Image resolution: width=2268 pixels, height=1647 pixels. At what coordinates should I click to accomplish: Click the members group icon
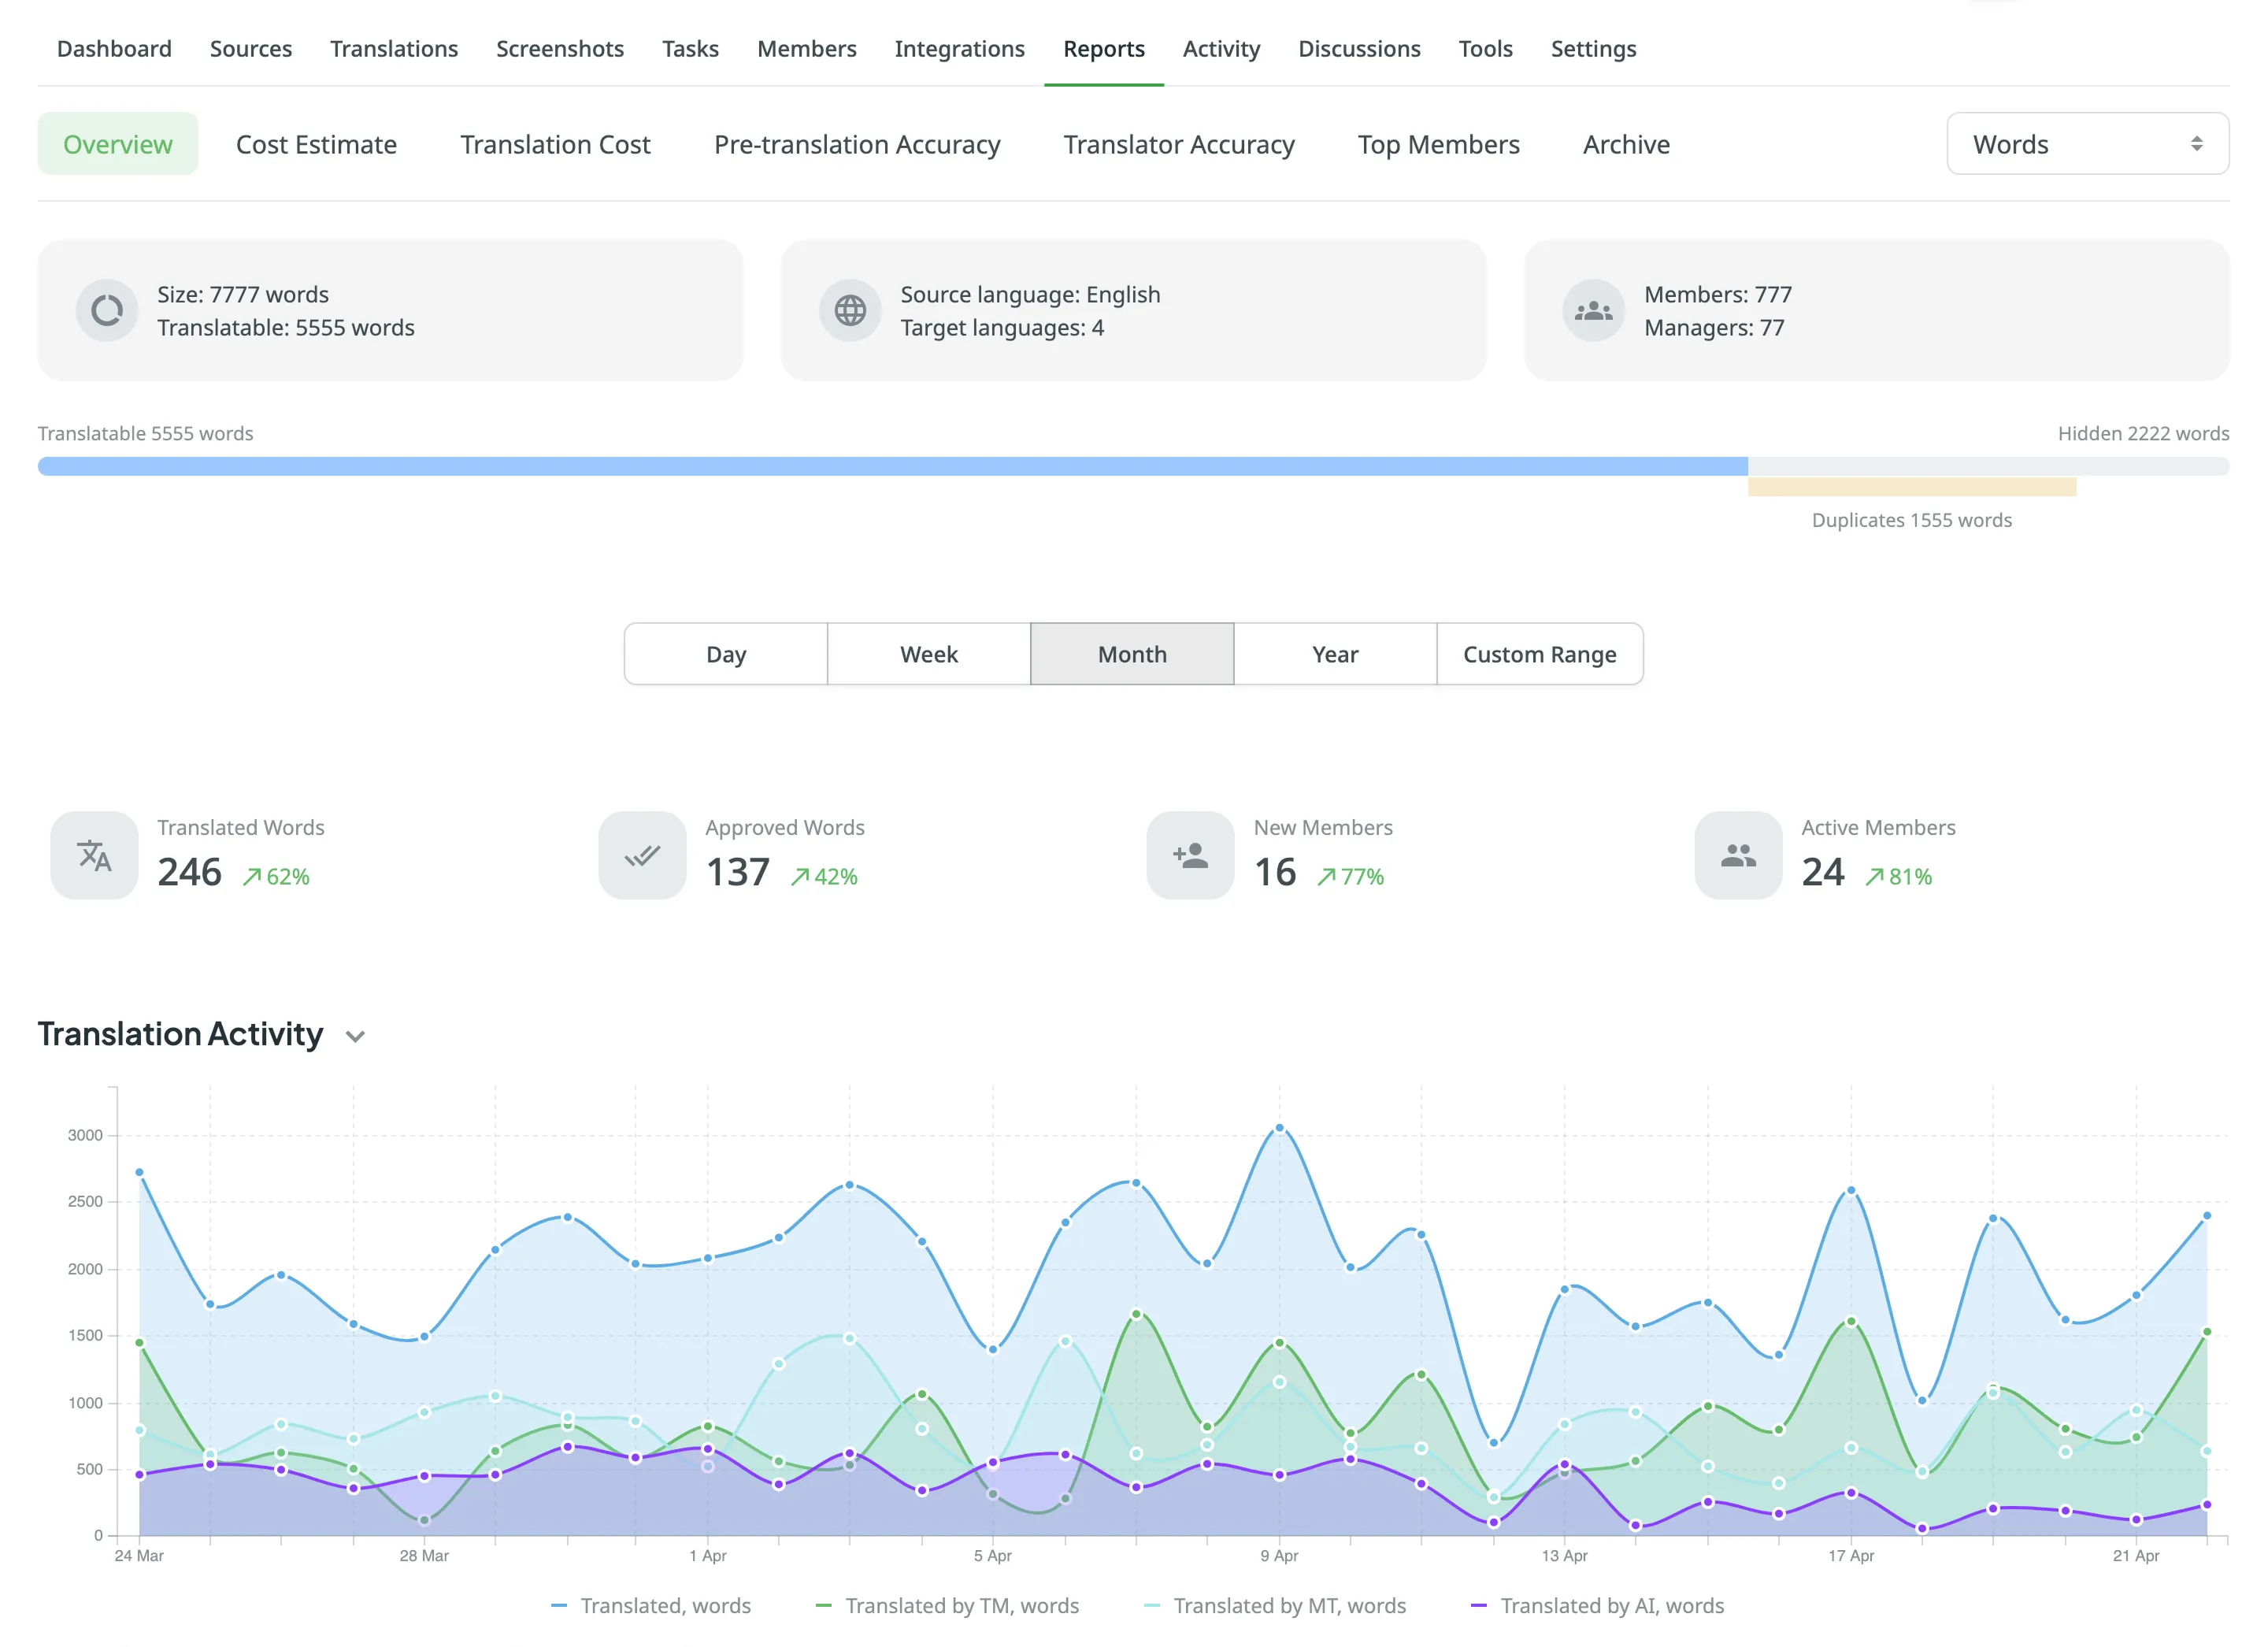click(1593, 310)
